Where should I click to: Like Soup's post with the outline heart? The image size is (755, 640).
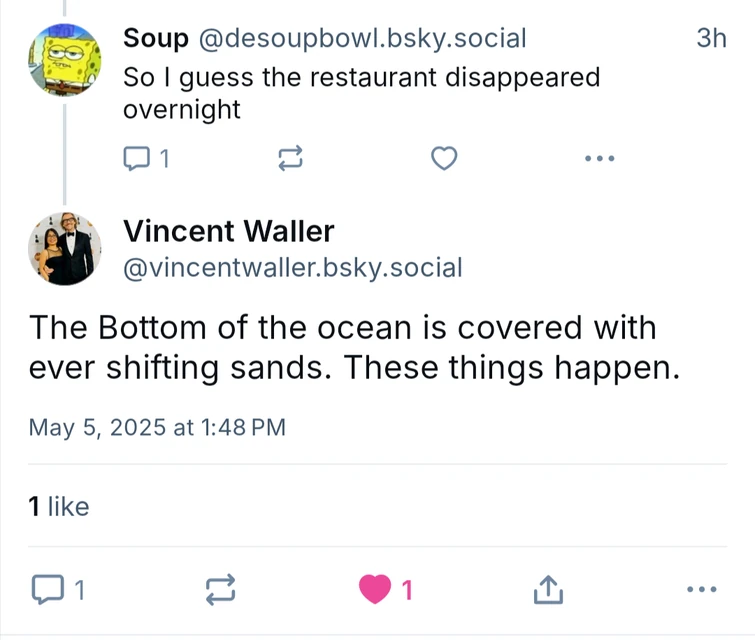click(x=444, y=158)
